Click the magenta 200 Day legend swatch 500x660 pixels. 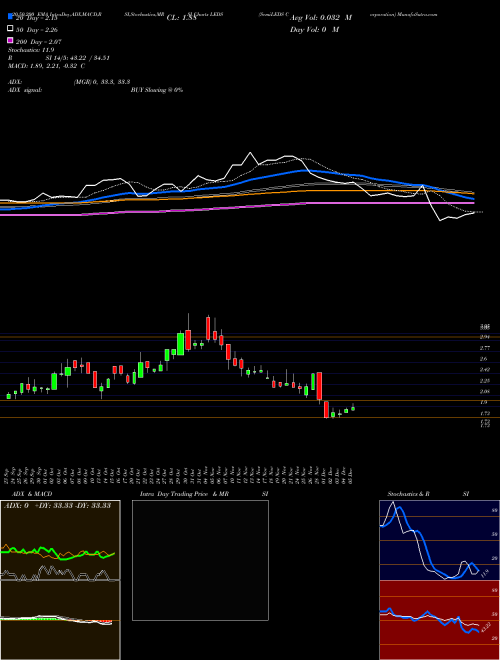click(x=10, y=40)
